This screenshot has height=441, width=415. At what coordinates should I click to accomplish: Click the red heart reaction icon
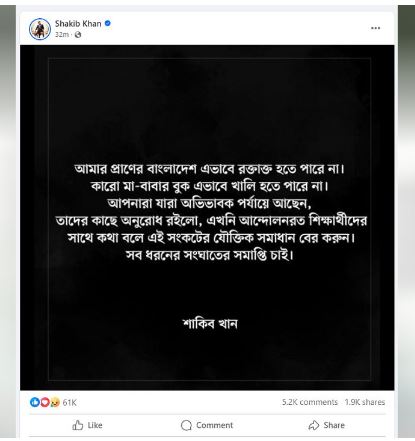(x=45, y=402)
